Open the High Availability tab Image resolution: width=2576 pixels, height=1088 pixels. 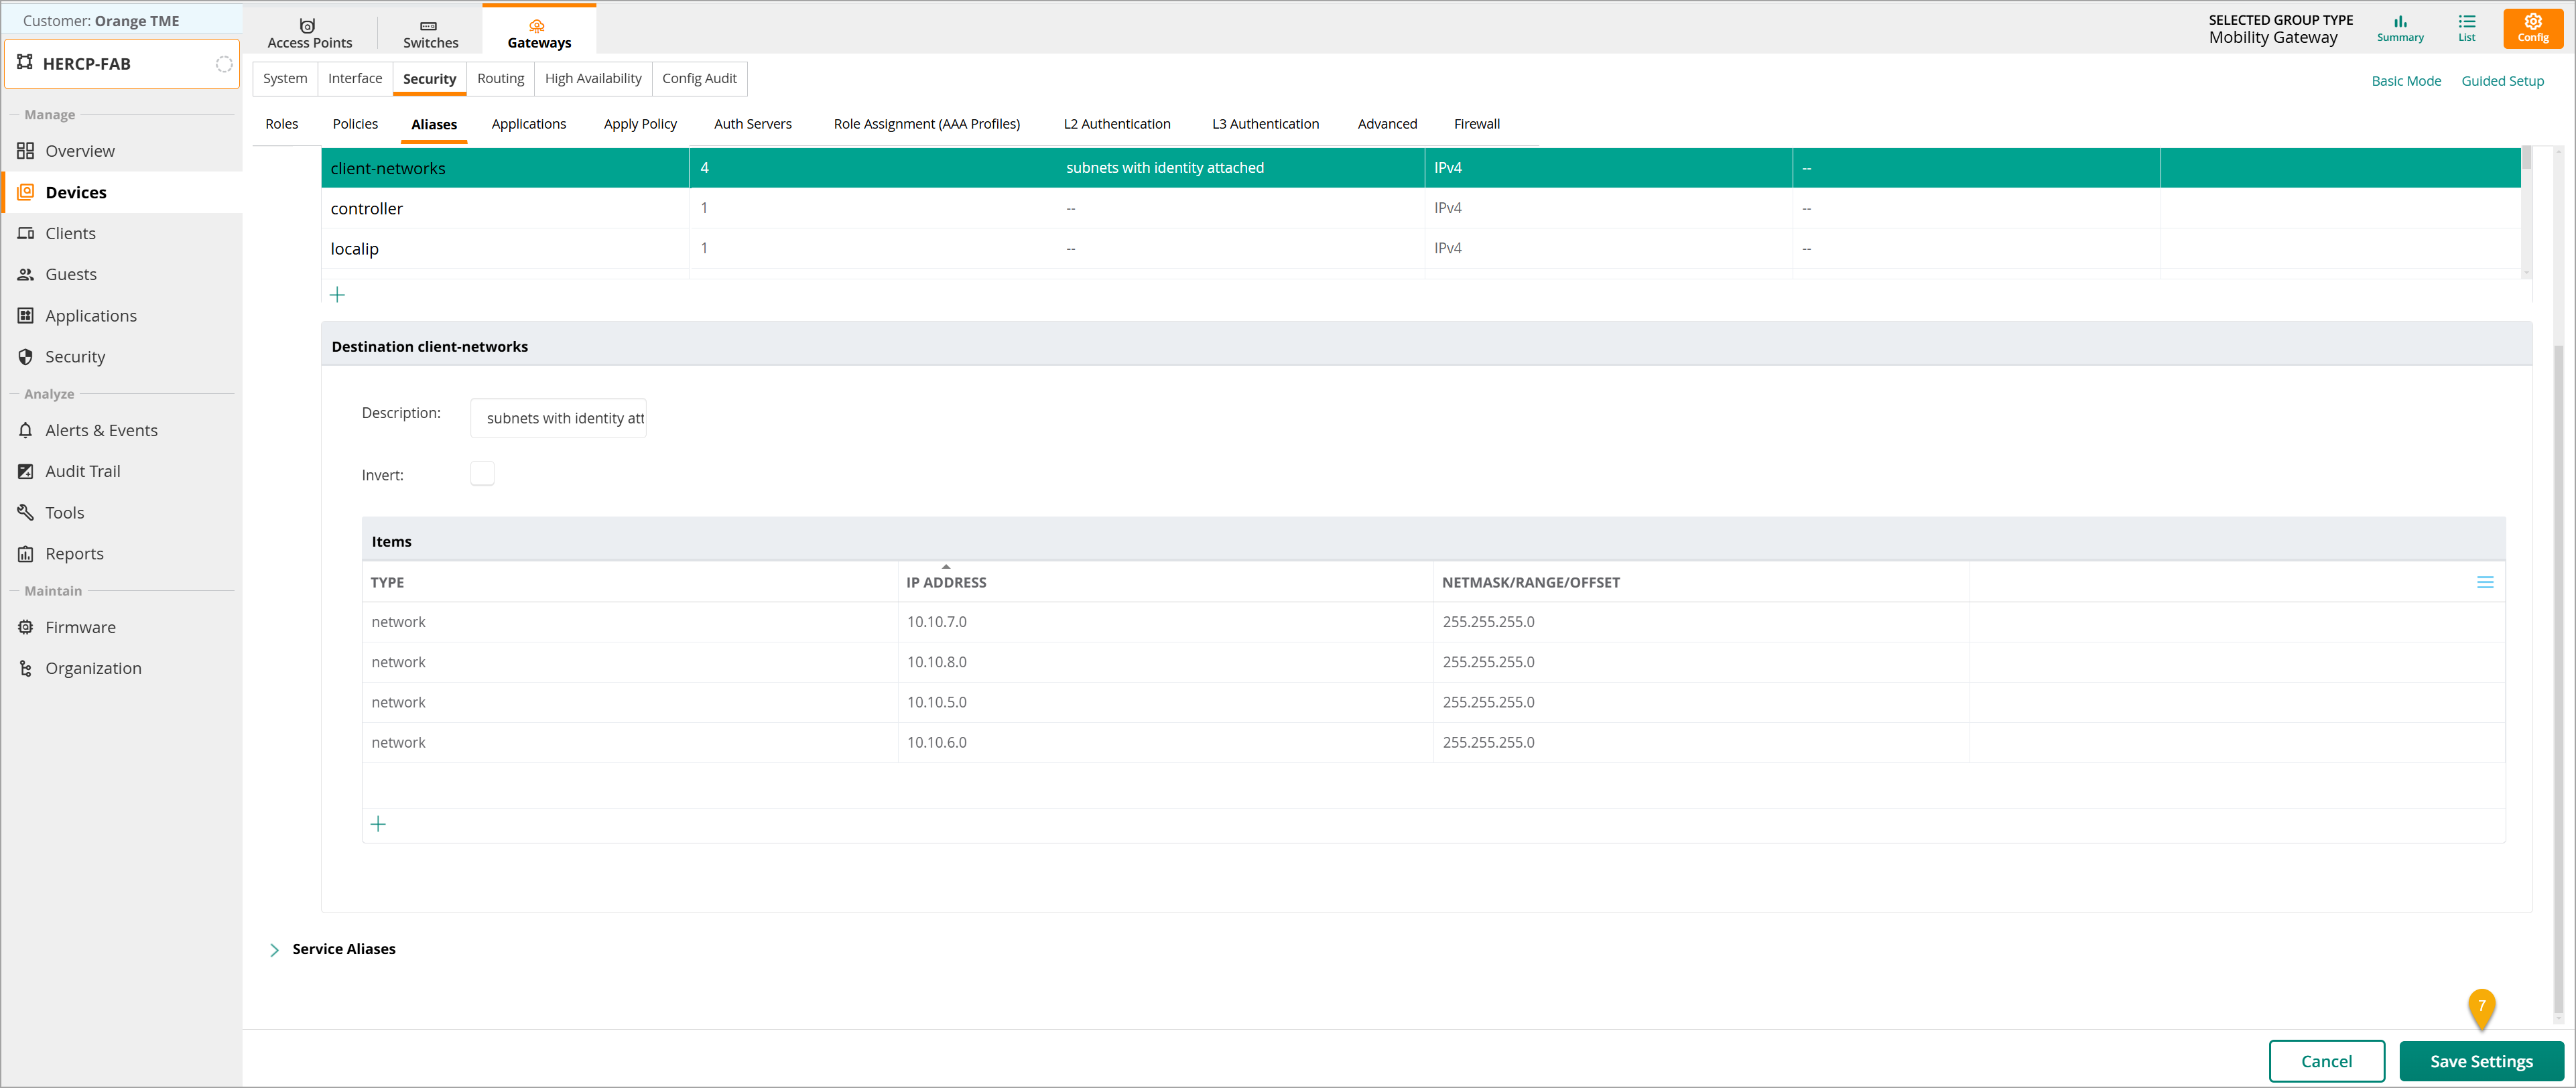click(x=593, y=78)
